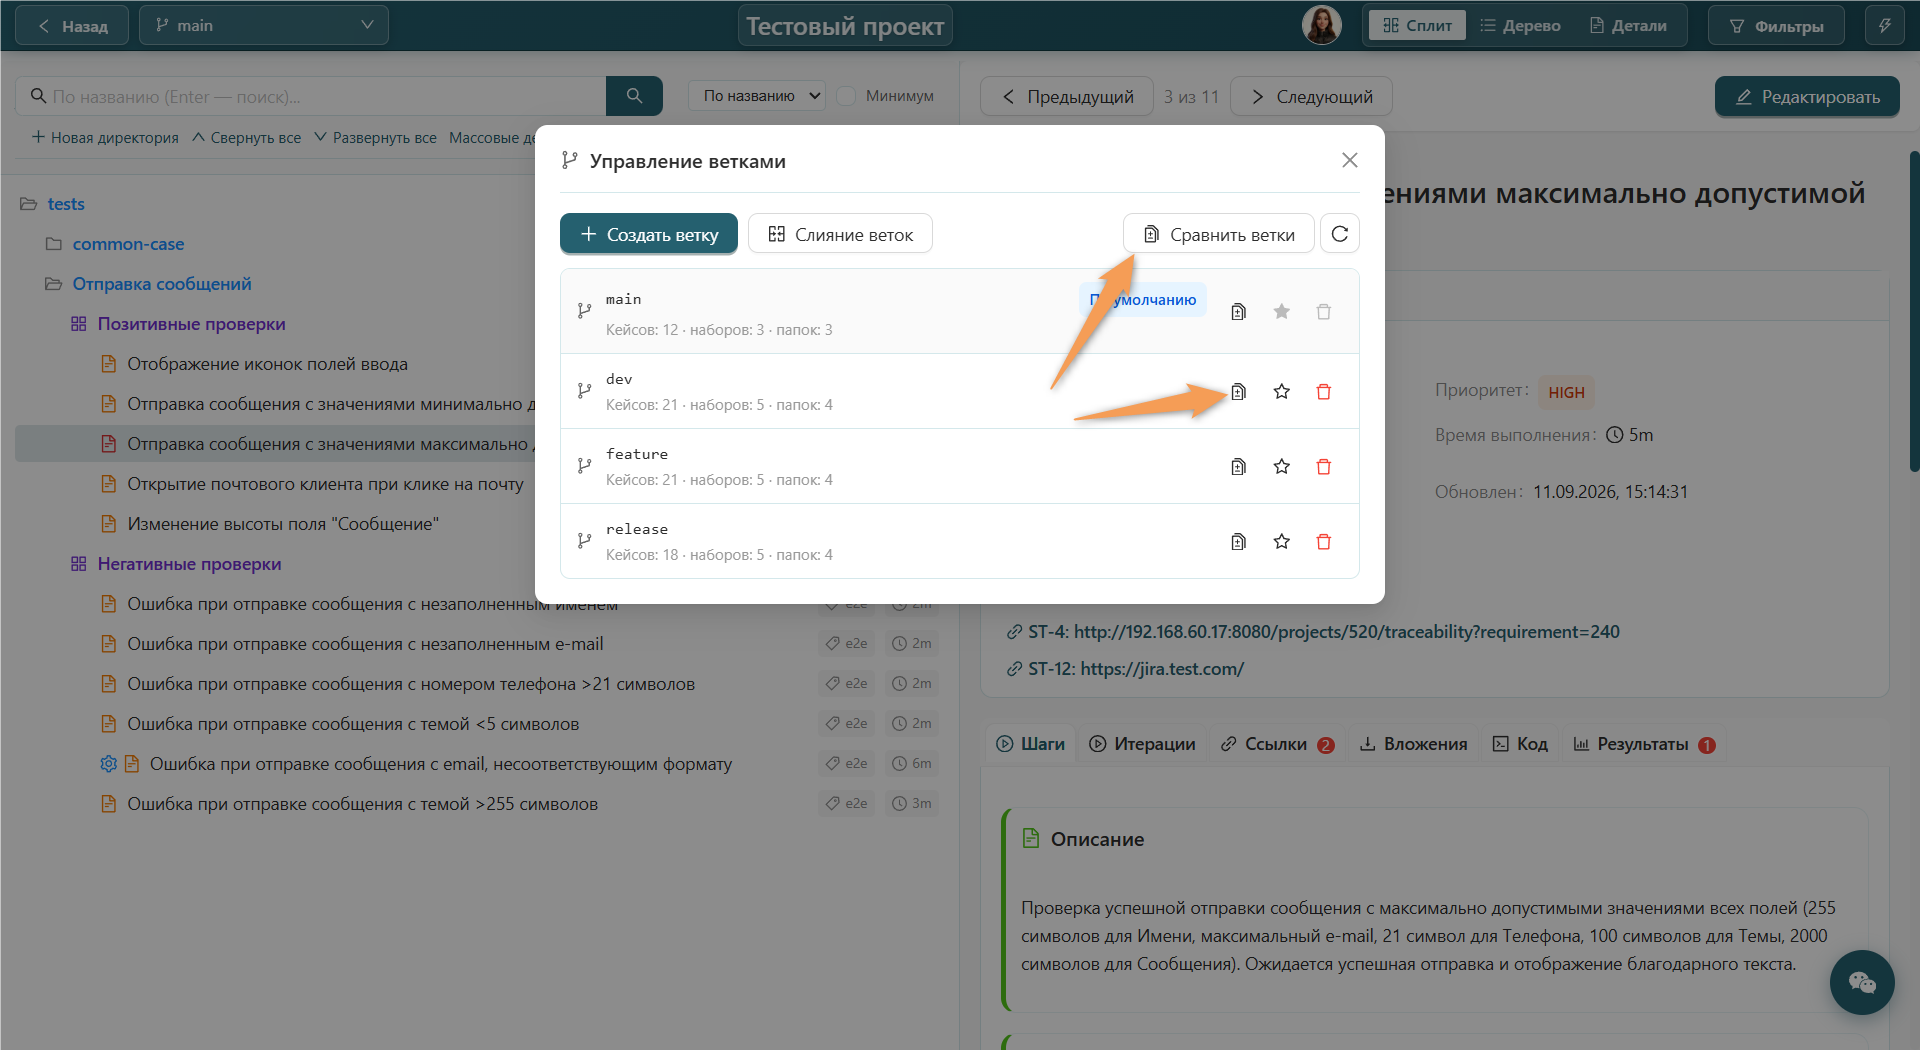
Task: Select the dev branch row
Action: tap(960, 391)
